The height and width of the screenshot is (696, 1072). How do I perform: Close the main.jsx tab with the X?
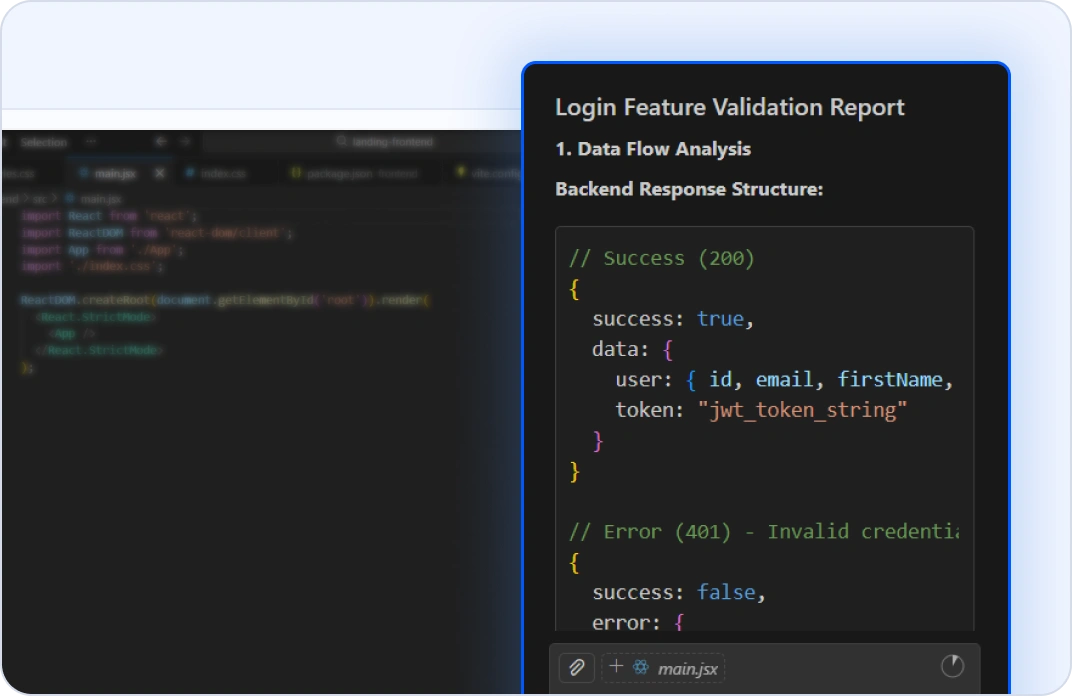tap(159, 173)
